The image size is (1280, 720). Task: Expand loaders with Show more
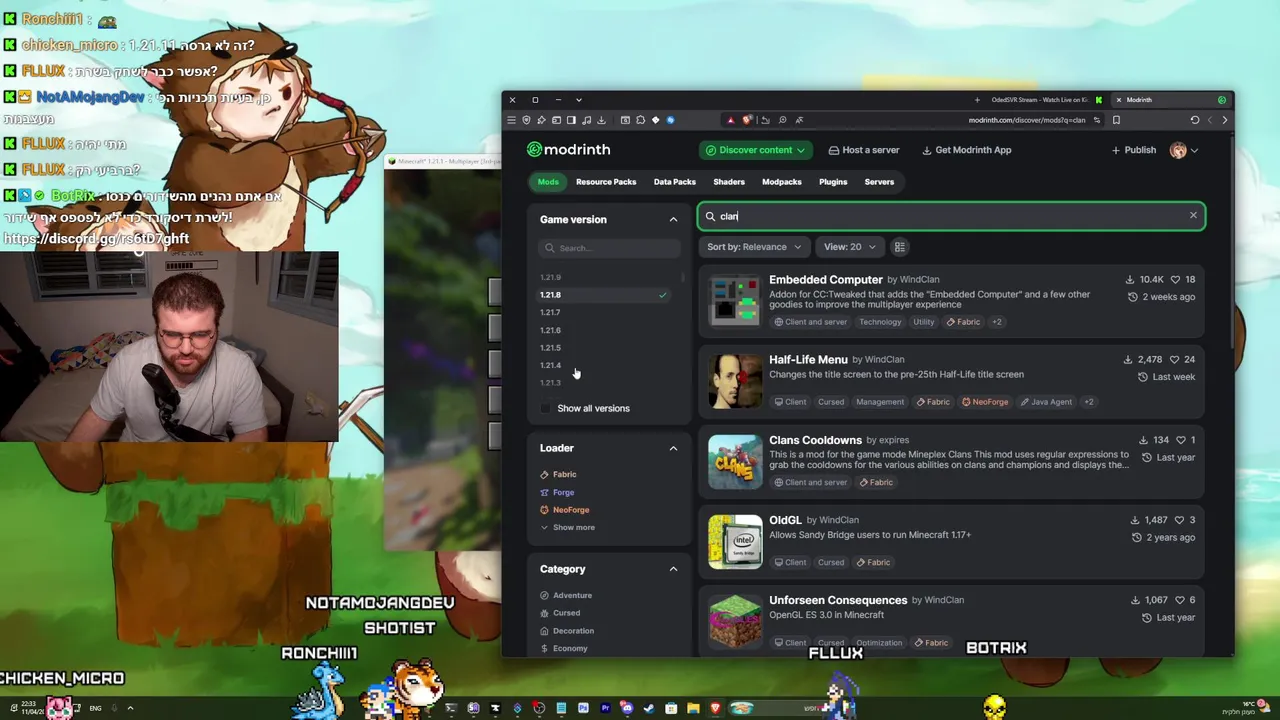pyautogui.click(x=567, y=527)
